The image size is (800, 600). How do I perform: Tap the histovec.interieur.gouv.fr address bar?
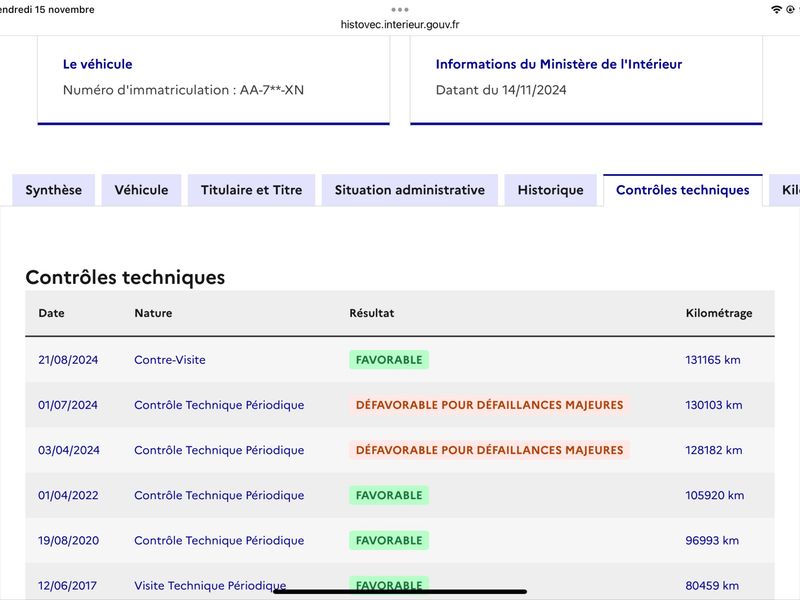[x=400, y=24]
